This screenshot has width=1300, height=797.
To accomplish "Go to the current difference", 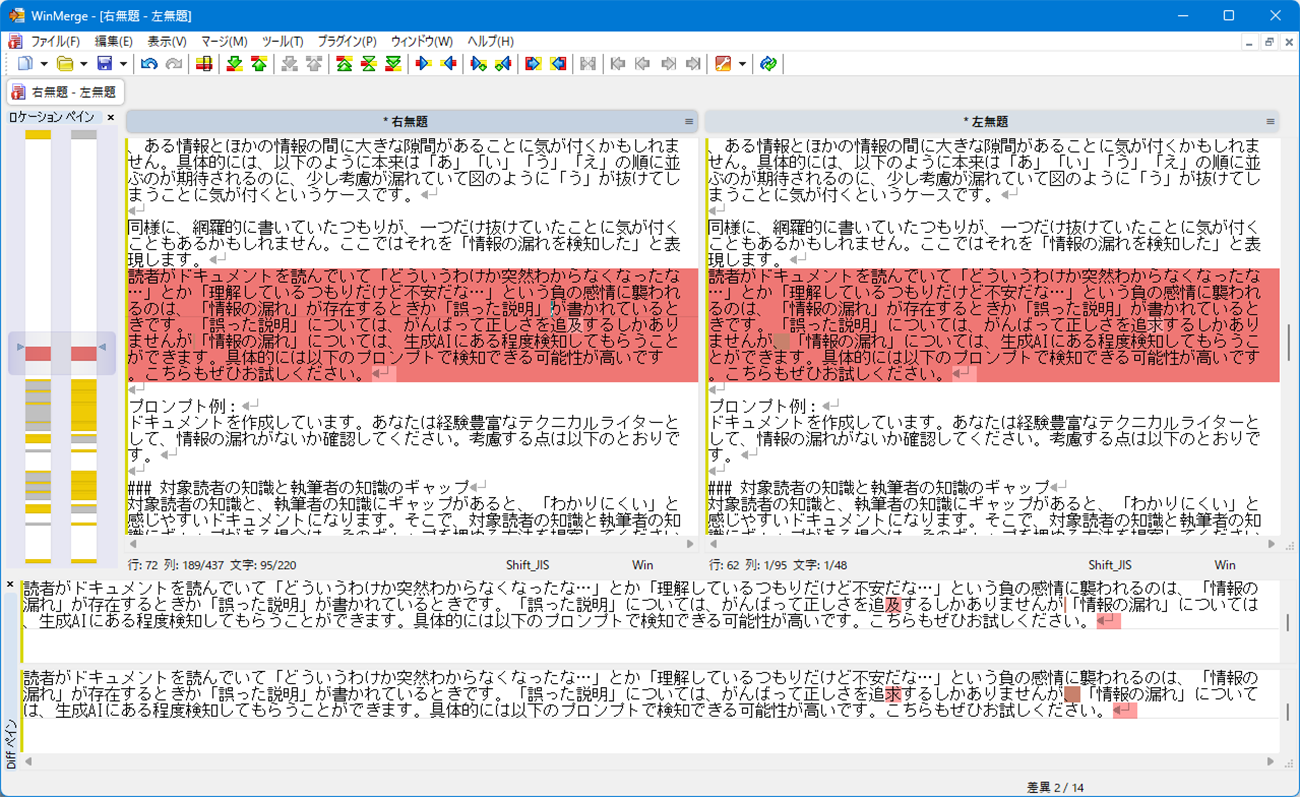I will (x=368, y=64).
